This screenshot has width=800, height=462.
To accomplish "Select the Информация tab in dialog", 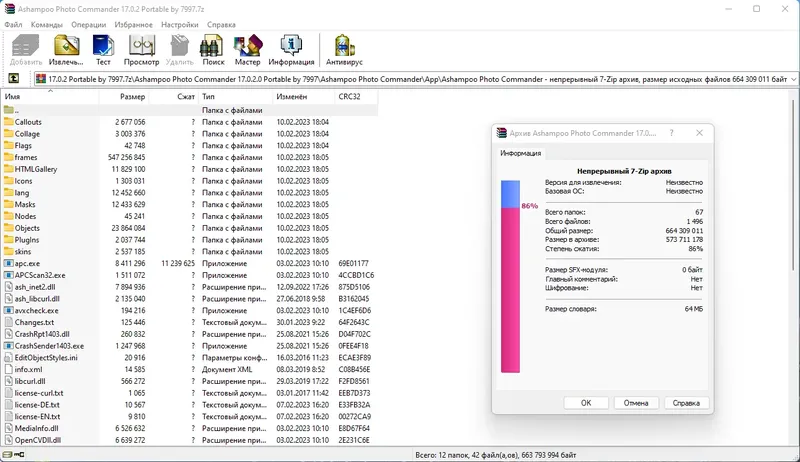I will (x=520, y=153).
